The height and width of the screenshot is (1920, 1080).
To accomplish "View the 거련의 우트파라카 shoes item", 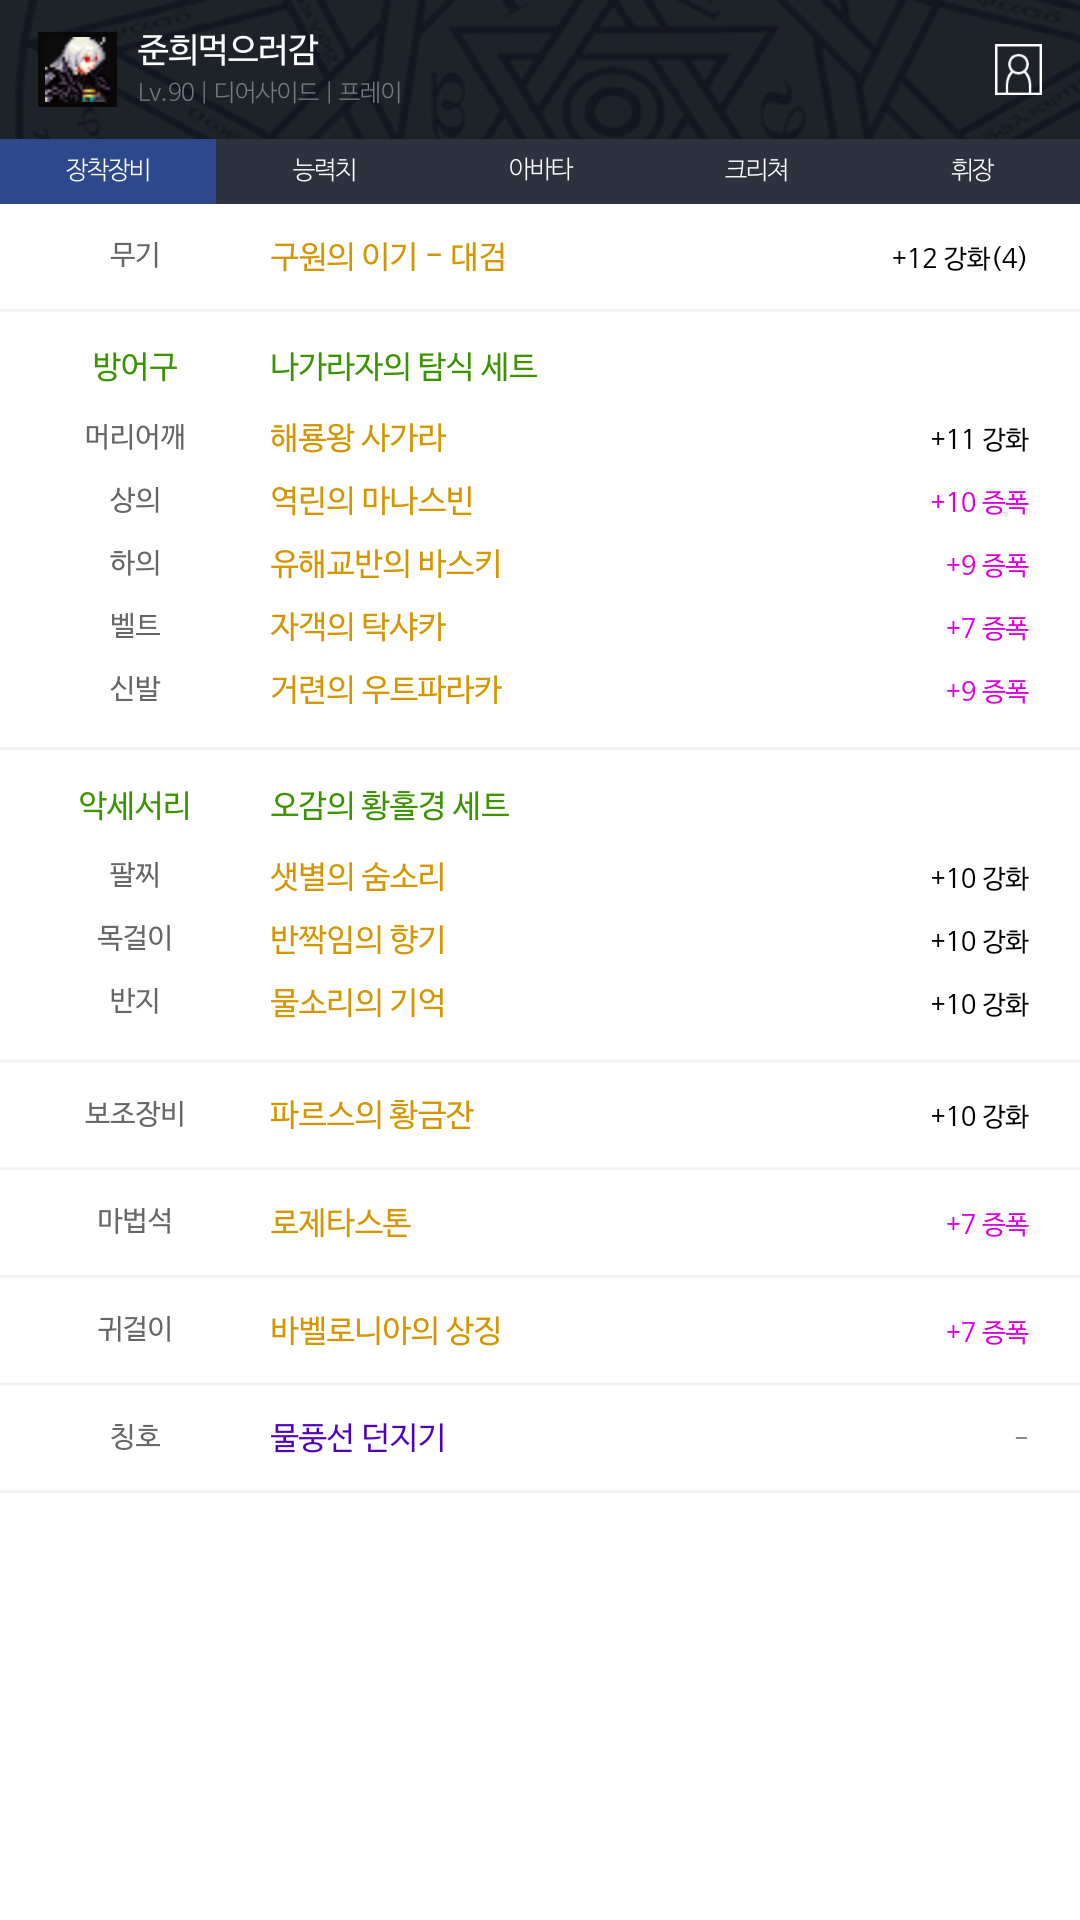I will pos(386,689).
